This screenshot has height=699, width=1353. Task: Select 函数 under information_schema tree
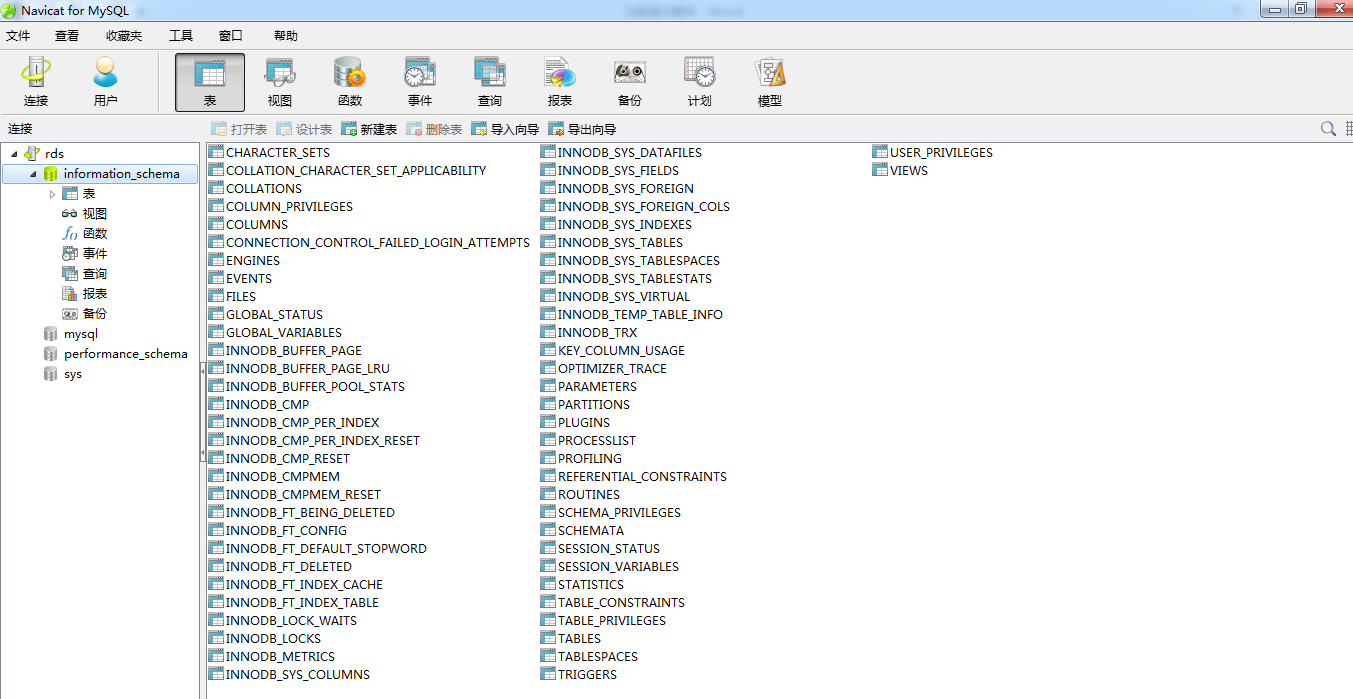tap(95, 234)
